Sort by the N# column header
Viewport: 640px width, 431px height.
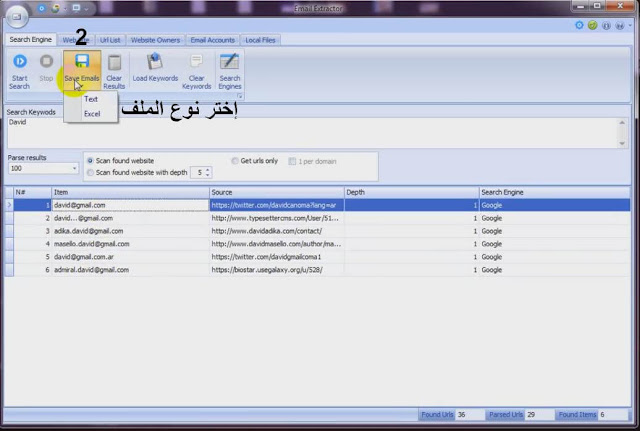33,192
